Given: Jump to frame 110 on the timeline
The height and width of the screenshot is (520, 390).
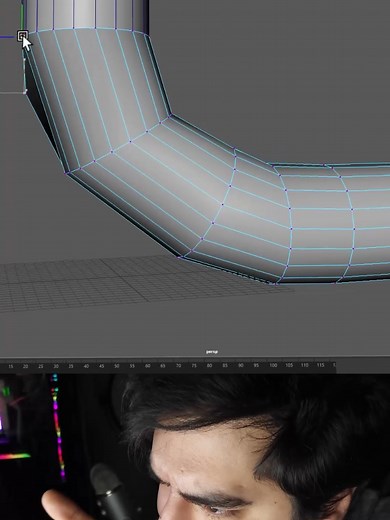Looking at the screenshot, I should pyautogui.click(x=305, y=365).
